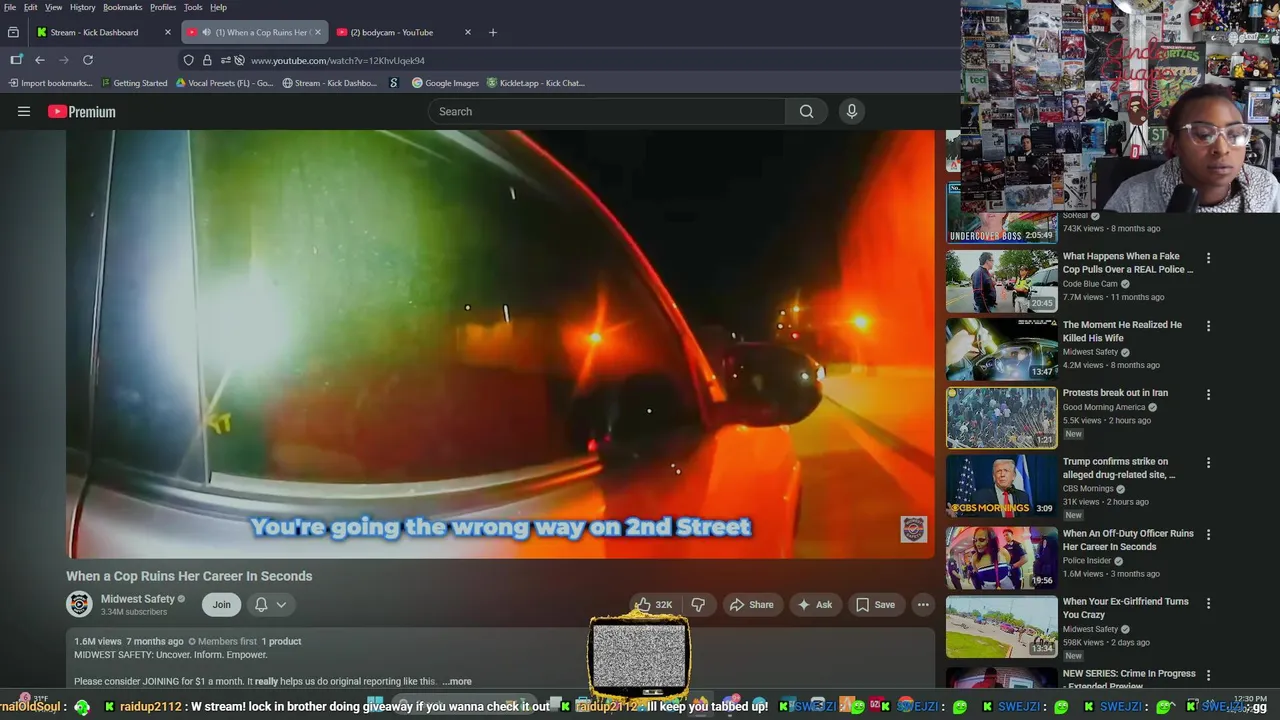1280x720 pixels.
Task: Open site permissions icon in address bar
Action: point(225,60)
